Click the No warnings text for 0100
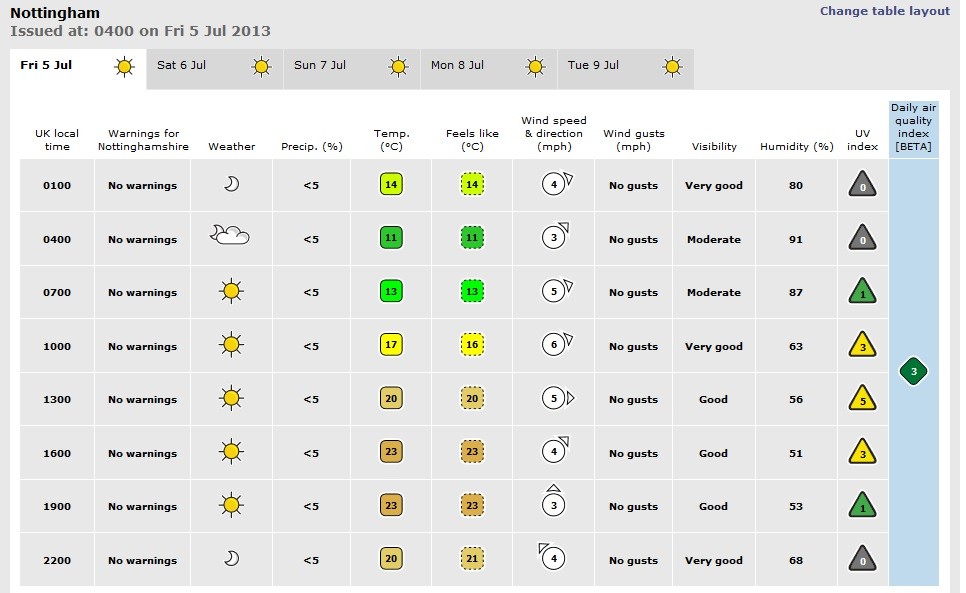The width and height of the screenshot is (966, 593). [x=142, y=186]
